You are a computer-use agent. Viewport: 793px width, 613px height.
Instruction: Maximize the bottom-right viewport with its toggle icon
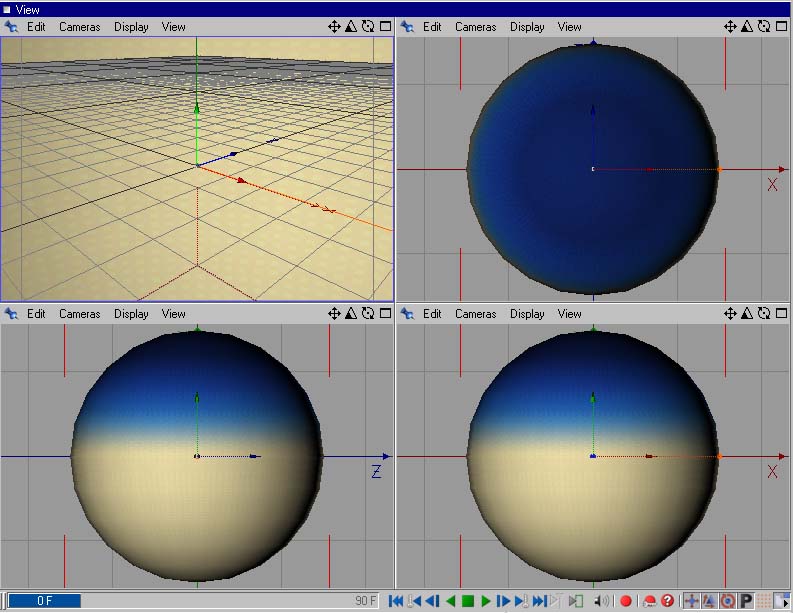[x=781, y=314]
